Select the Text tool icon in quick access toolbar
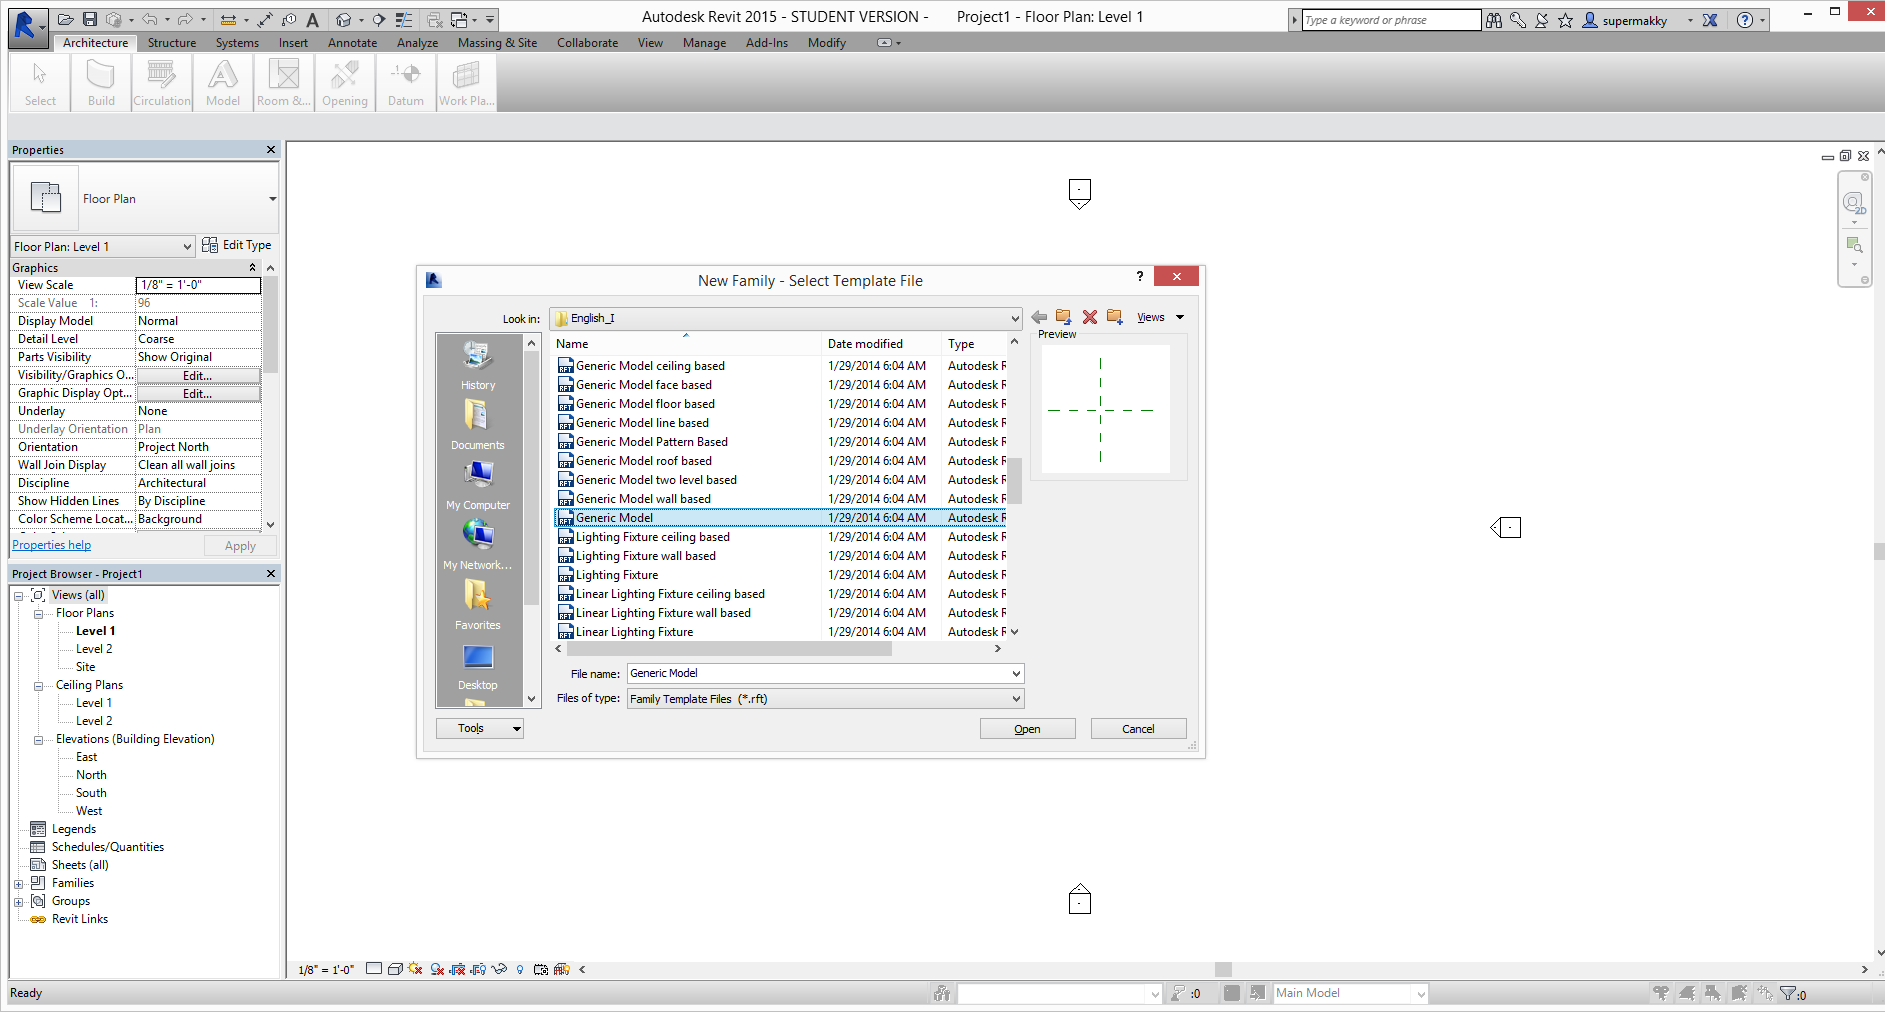The width and height of the screenshot is (1885, 1012). point(313,20)
